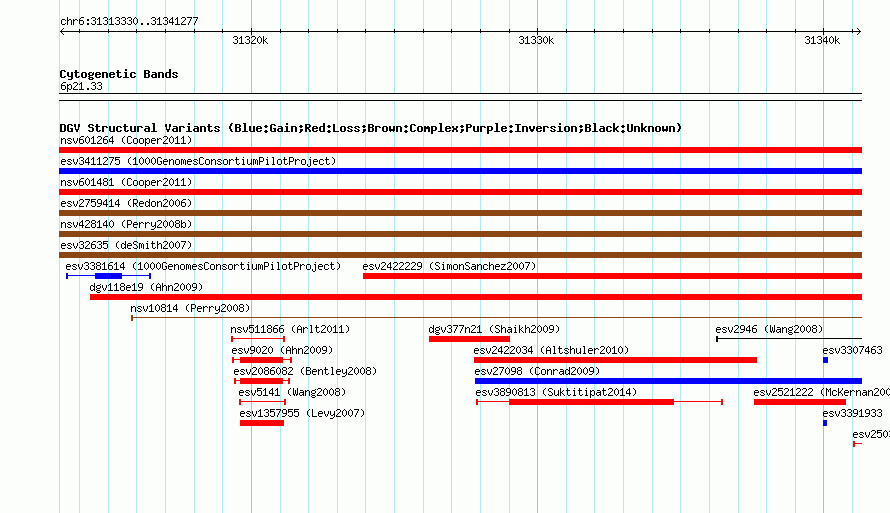Select the nsv10814 (Perry2008) thin brown line
Screen dimensions: 890x513
pyautogui.click(x=497, y=318)
